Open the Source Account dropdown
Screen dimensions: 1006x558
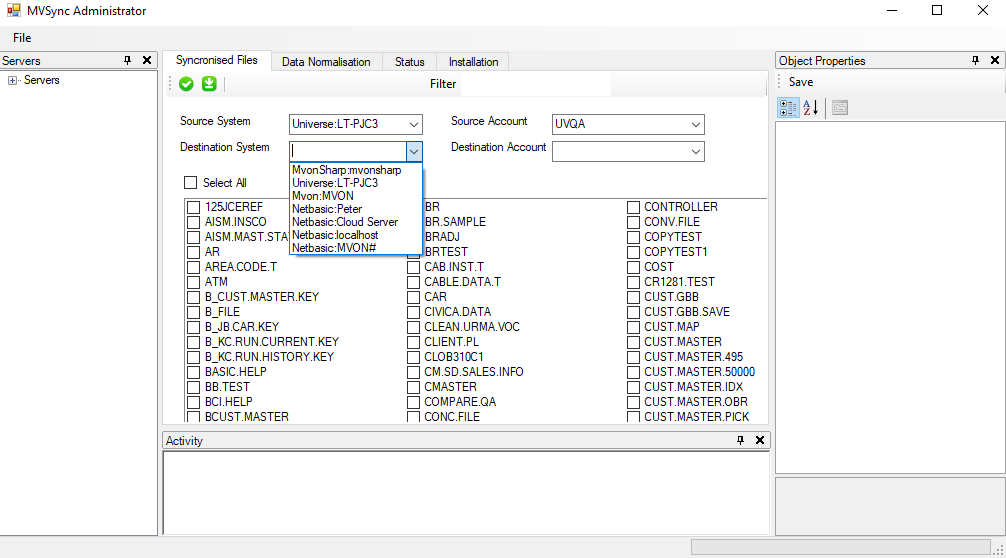tap(695, 124)
